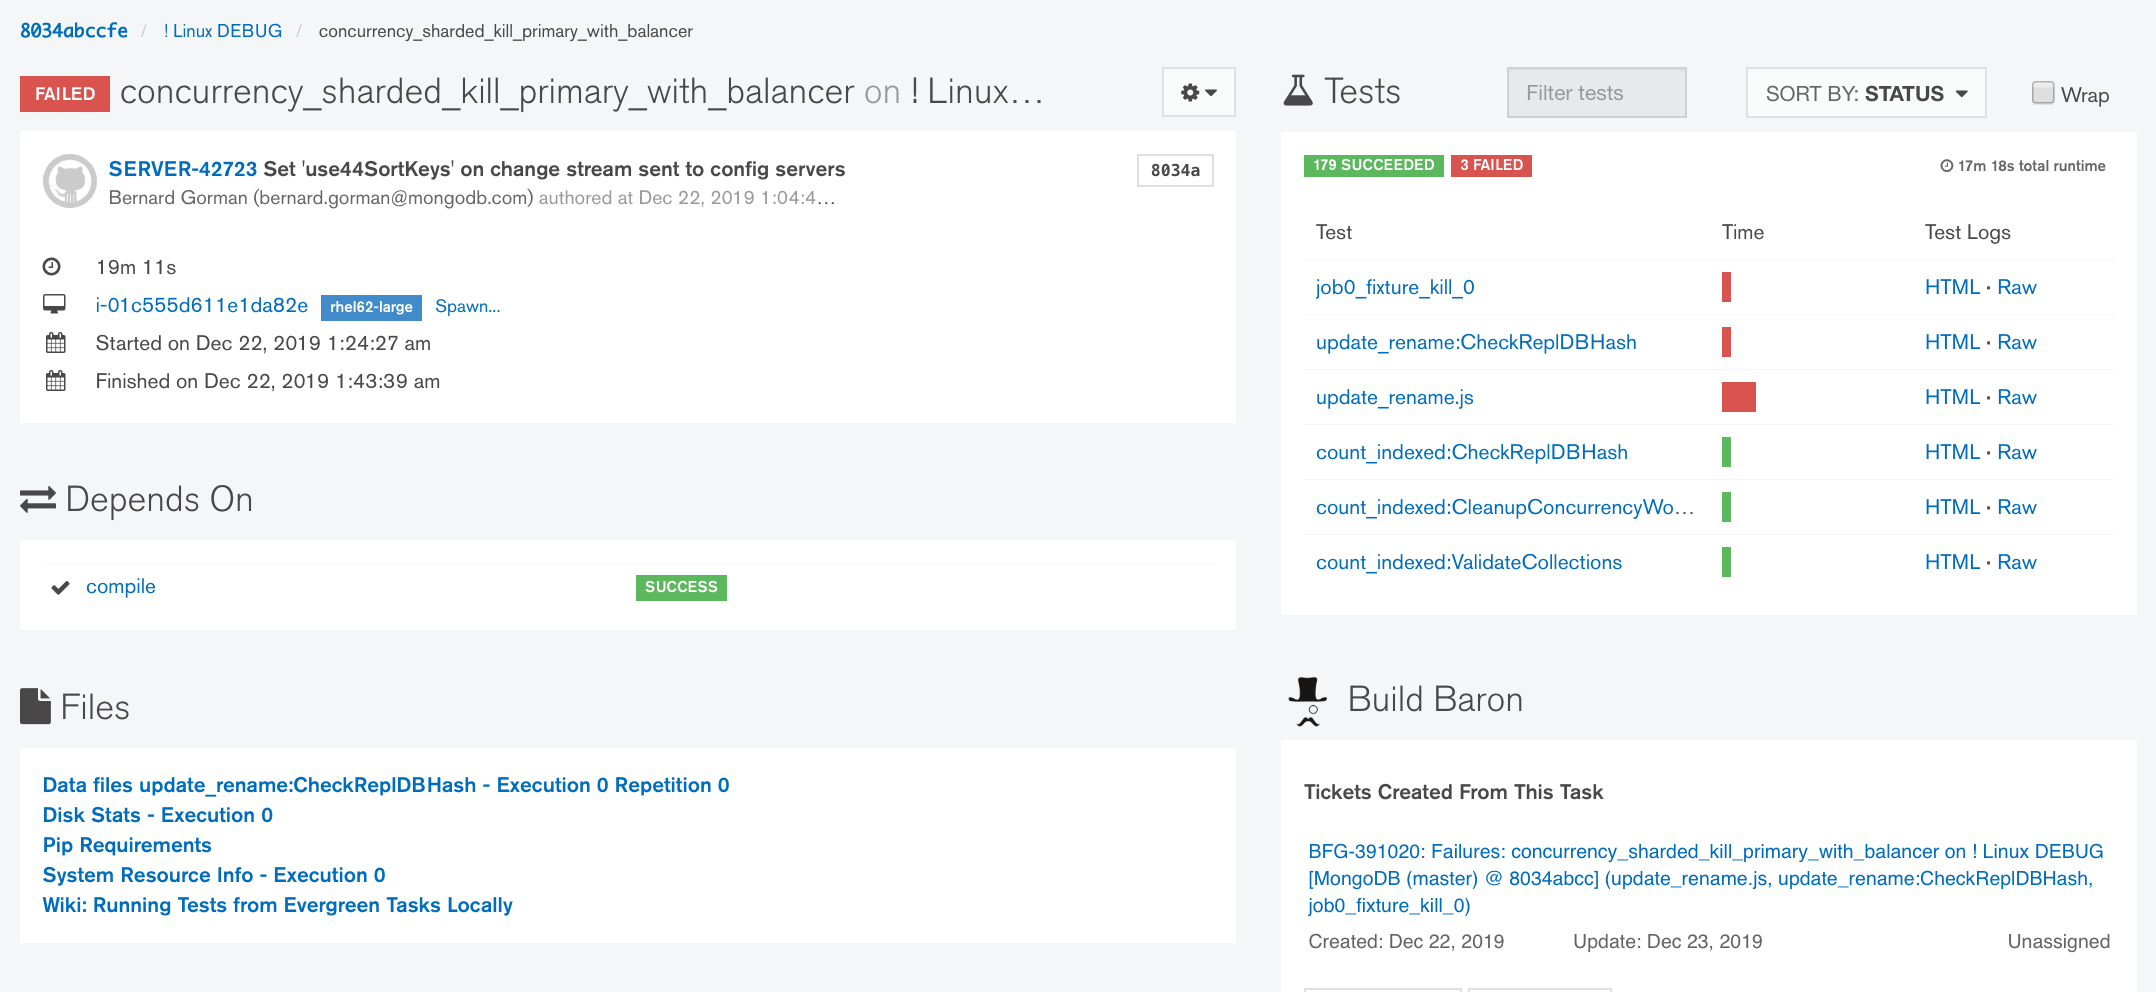Image resolution: width=2156 pixels, height=992 pixels.
Task: Click the 19m 11s duration text
Action: tap(136, 267)
